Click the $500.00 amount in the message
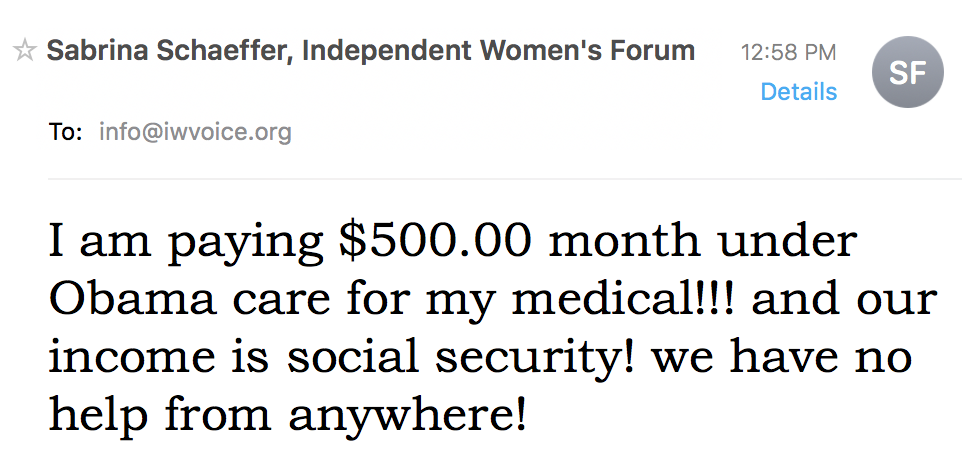Viewport: 962px width, 464px height. tap(434, 240)
